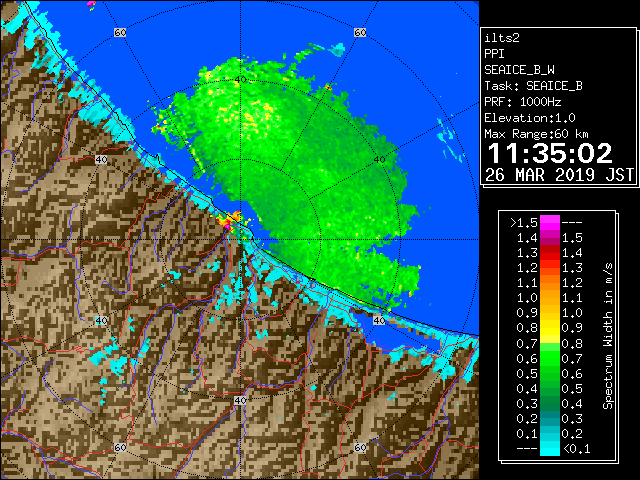
Task: Click the "60" range label in the lower-left of the map
Action: pos(120,447)
